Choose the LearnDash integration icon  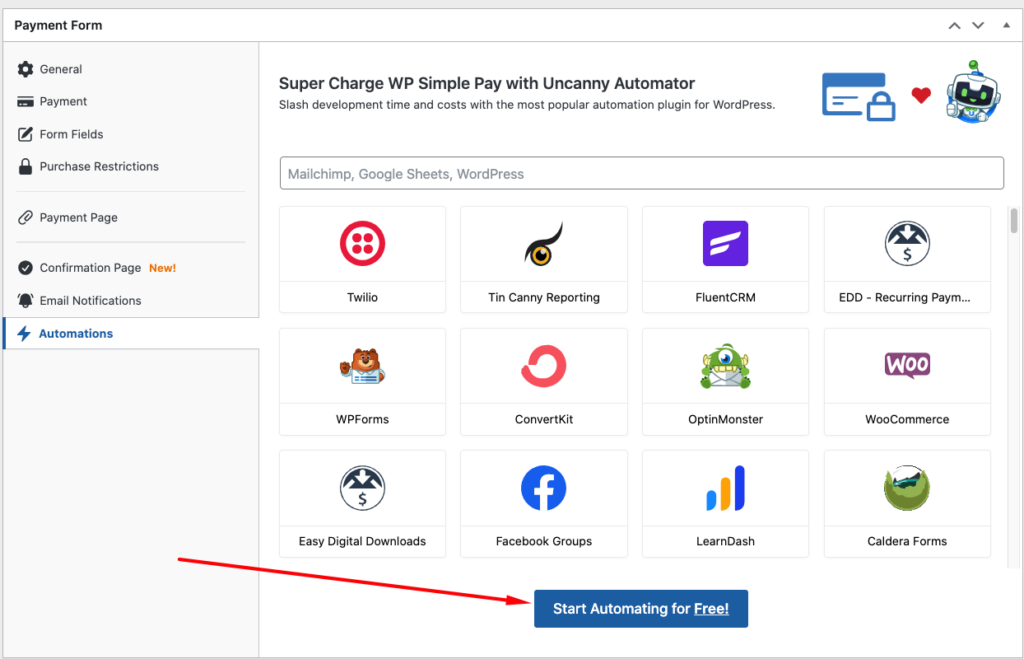click(725, 488)
